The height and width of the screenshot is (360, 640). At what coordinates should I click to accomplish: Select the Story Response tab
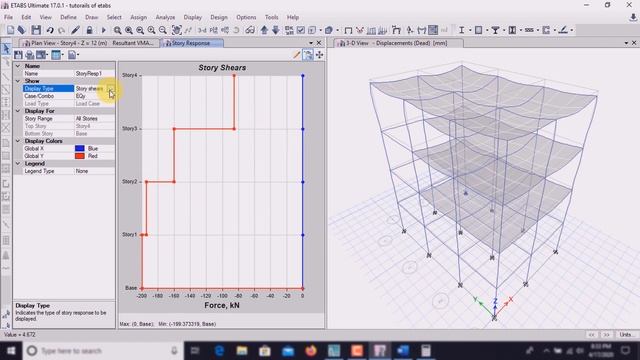191,43
